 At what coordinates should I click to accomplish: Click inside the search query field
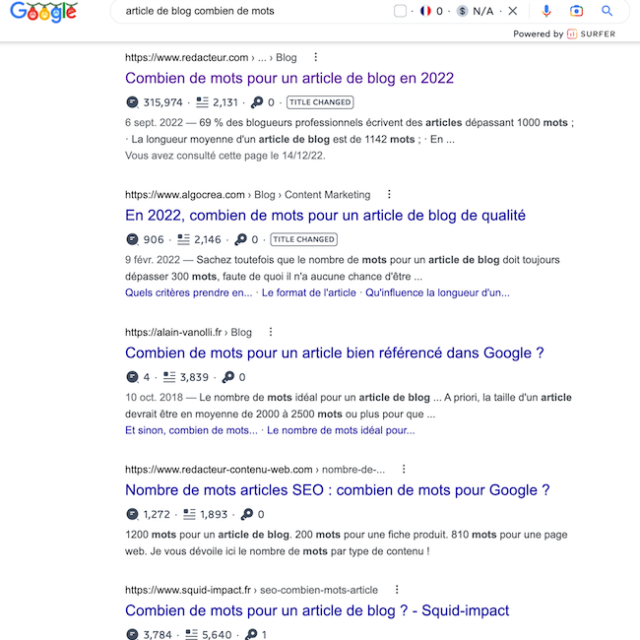coord(253,11)
